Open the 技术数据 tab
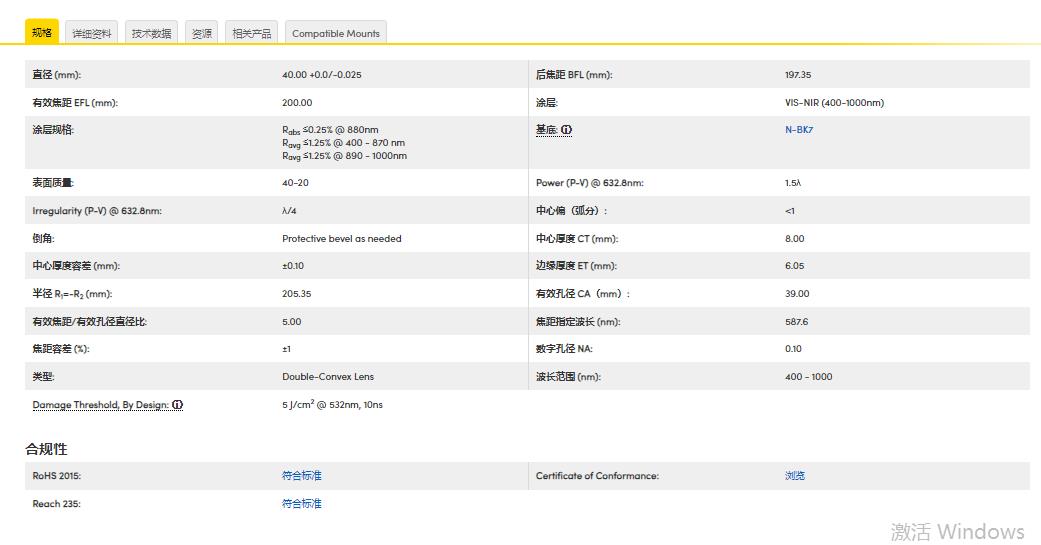The image size is (1041, 545). 152,33
